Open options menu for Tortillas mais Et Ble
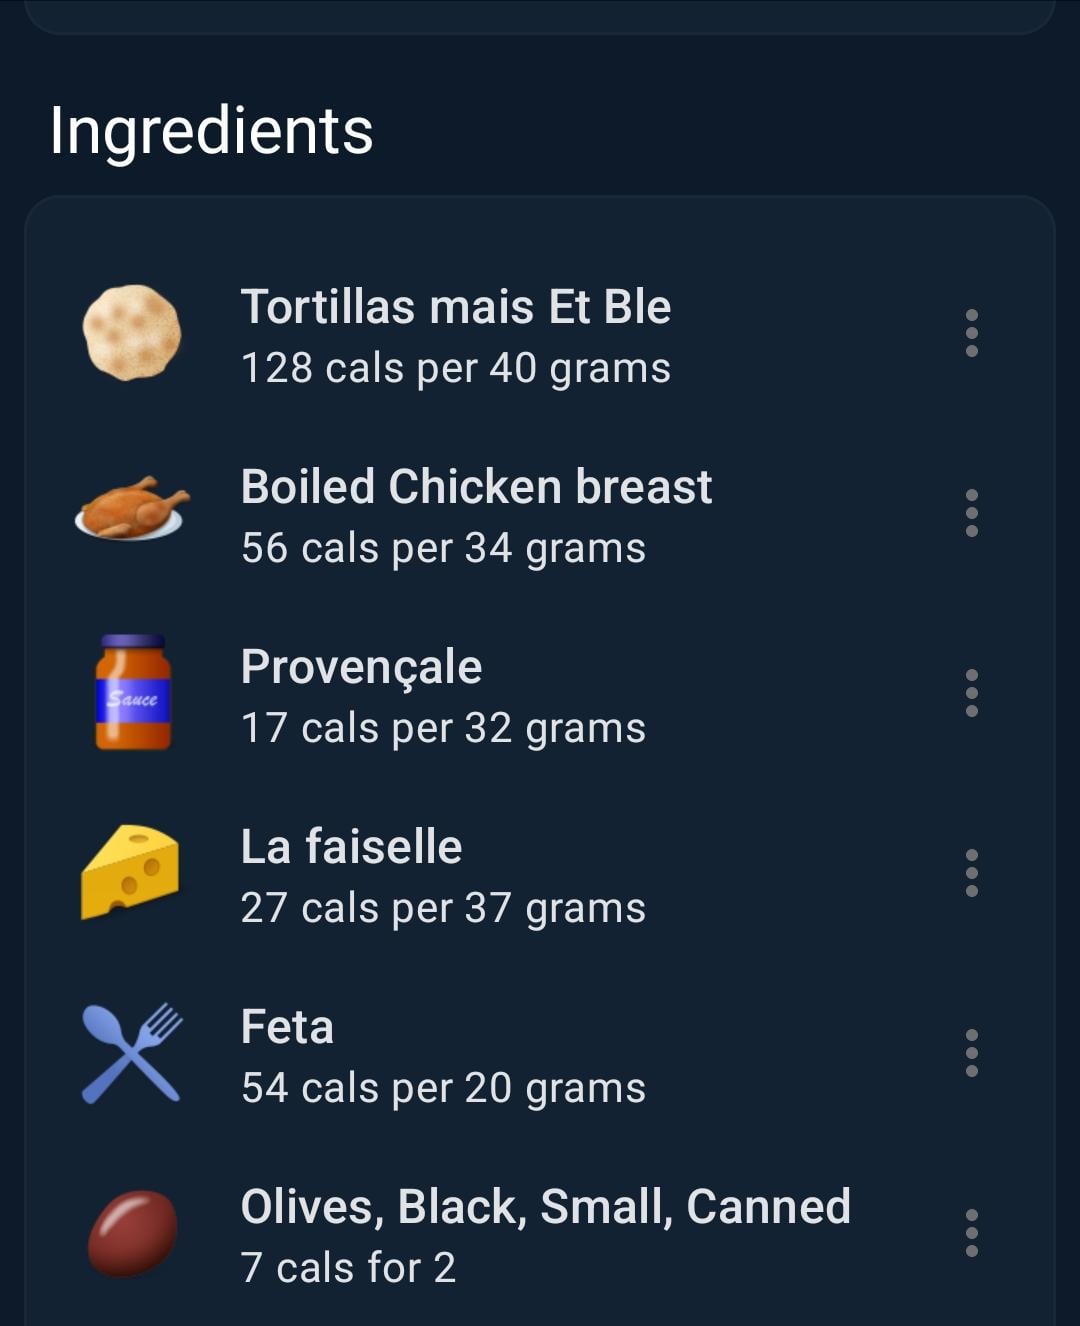This screenshot has height=1326, width=1080. click(x=971, y=333)
